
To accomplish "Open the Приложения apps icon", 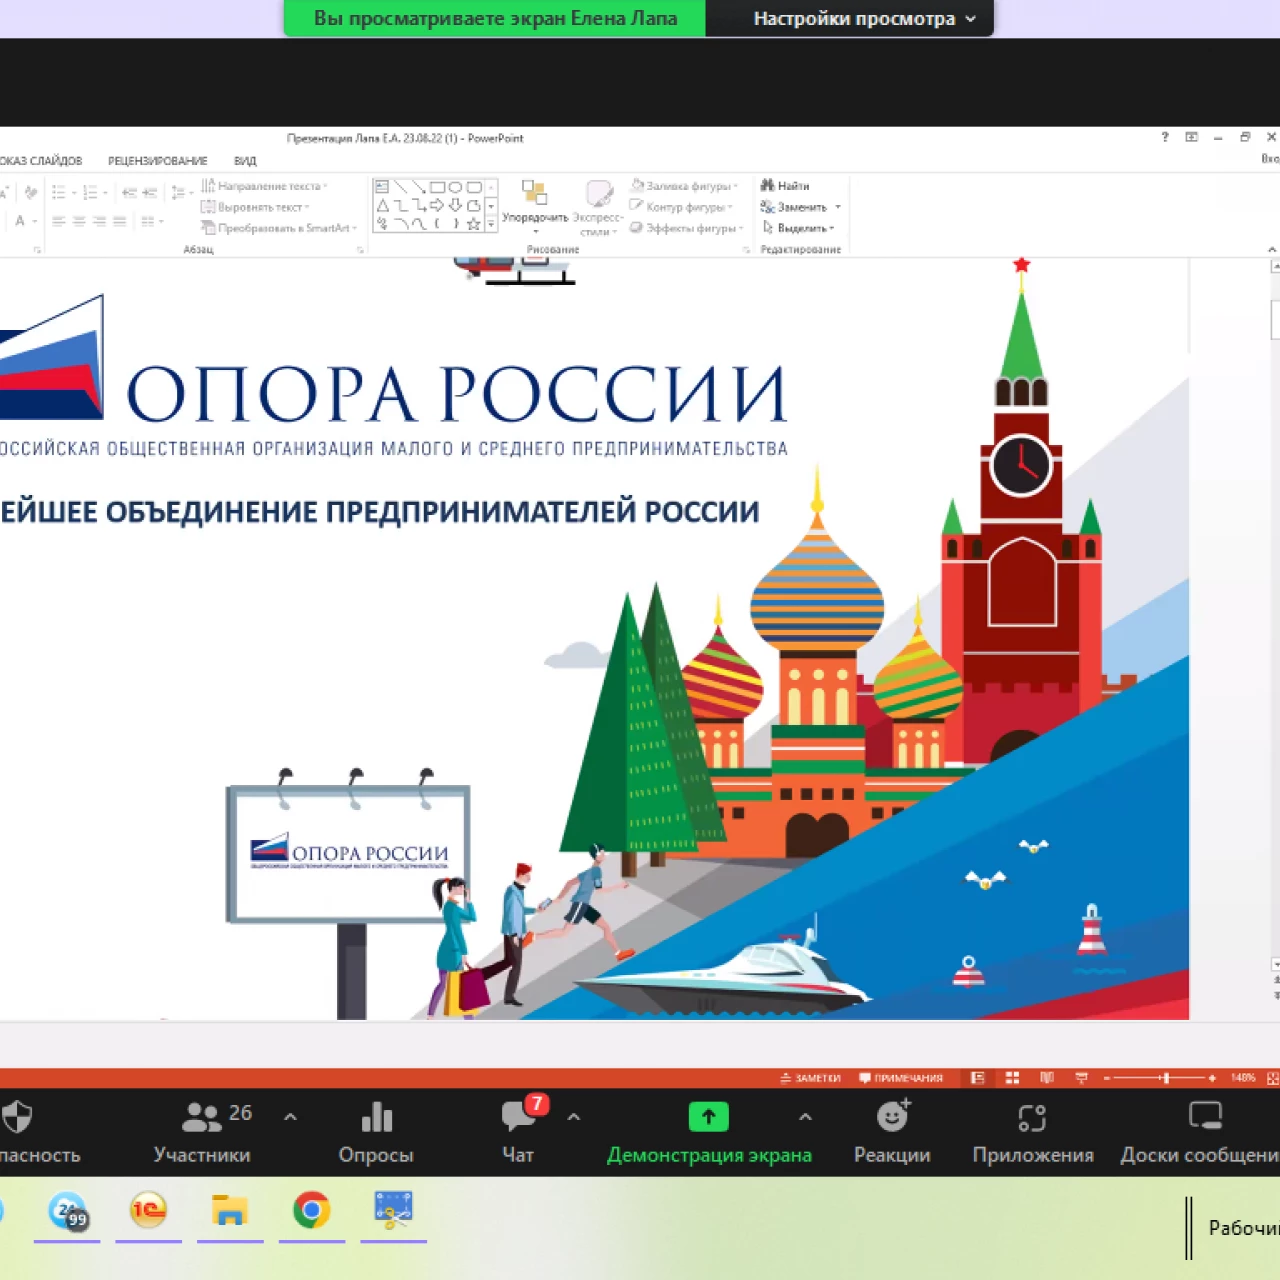I will point(1032,1117).
